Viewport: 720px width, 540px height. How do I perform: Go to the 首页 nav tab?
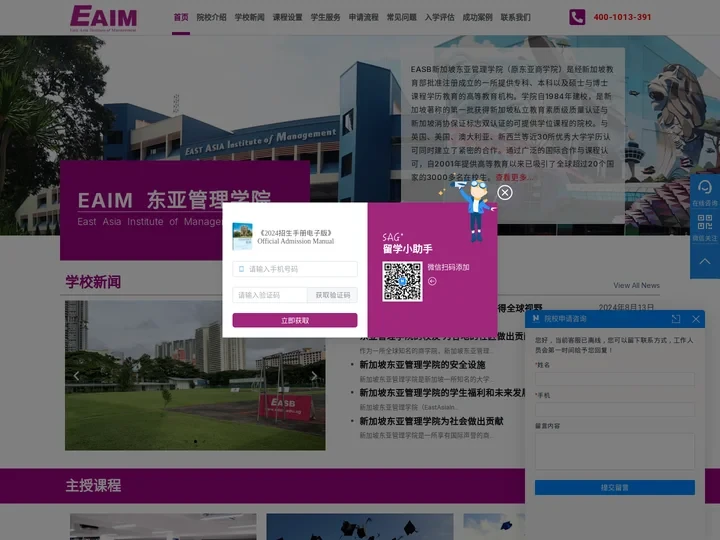click(181, 17)
